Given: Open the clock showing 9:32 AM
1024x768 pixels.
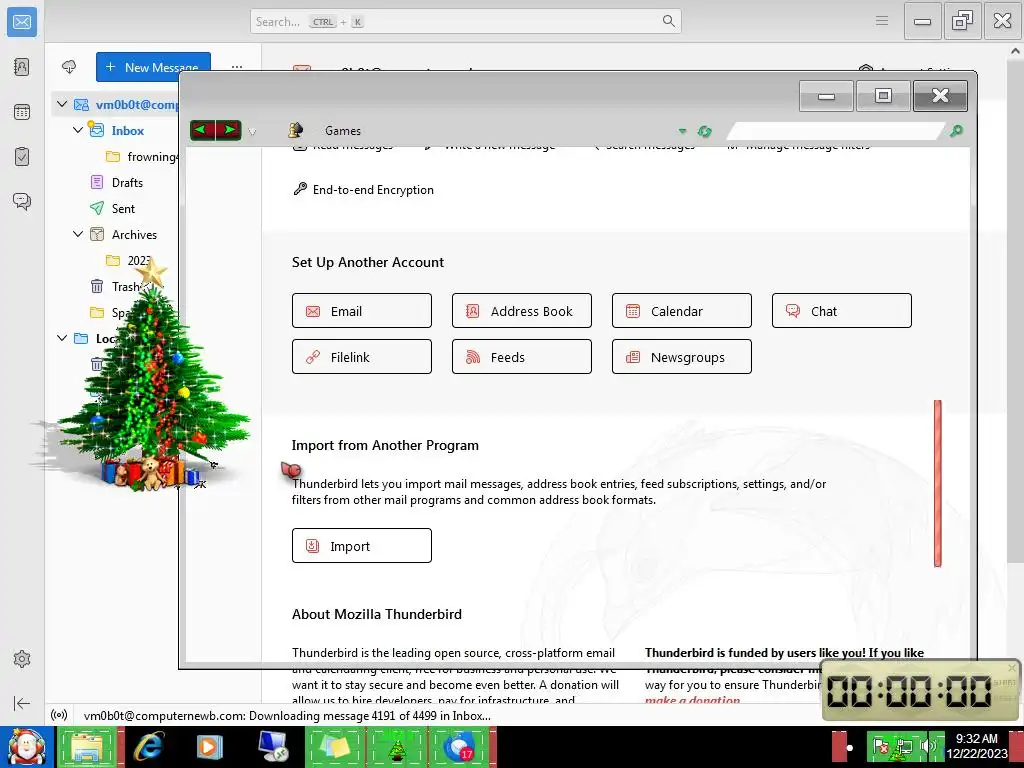Looking at the screenshot, I should pos(976,745).
